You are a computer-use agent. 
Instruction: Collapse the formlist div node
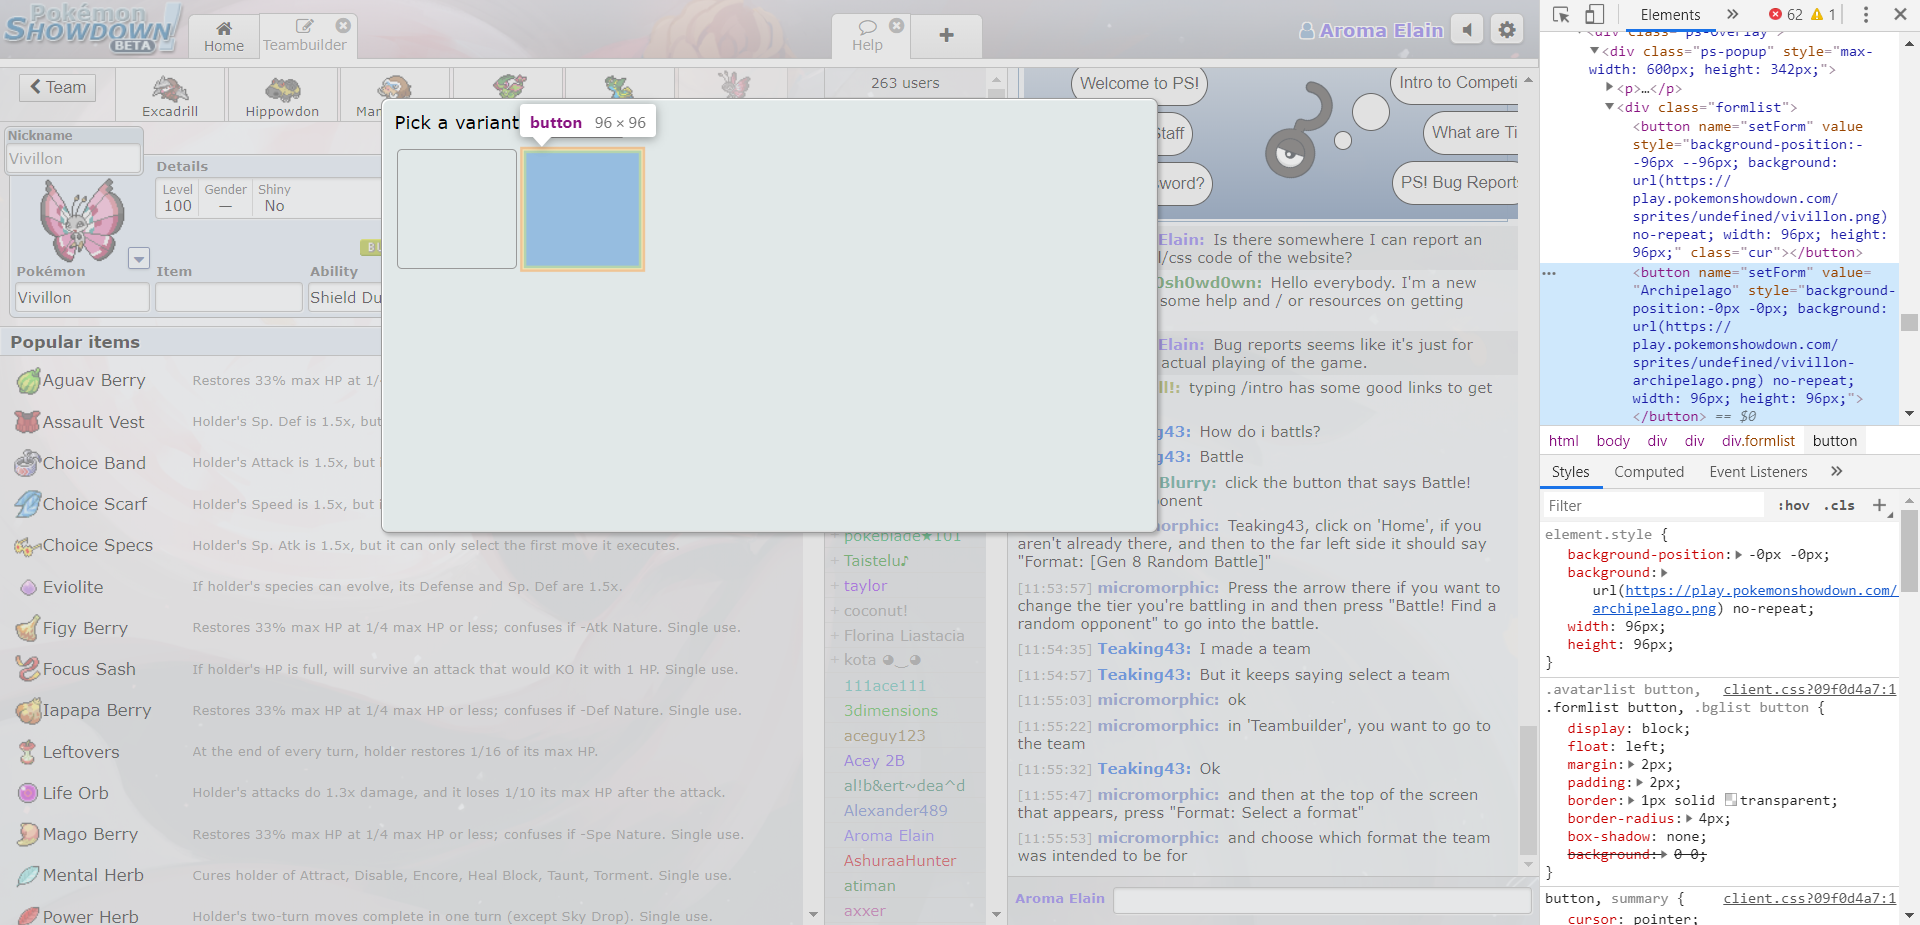(1609, 107)
